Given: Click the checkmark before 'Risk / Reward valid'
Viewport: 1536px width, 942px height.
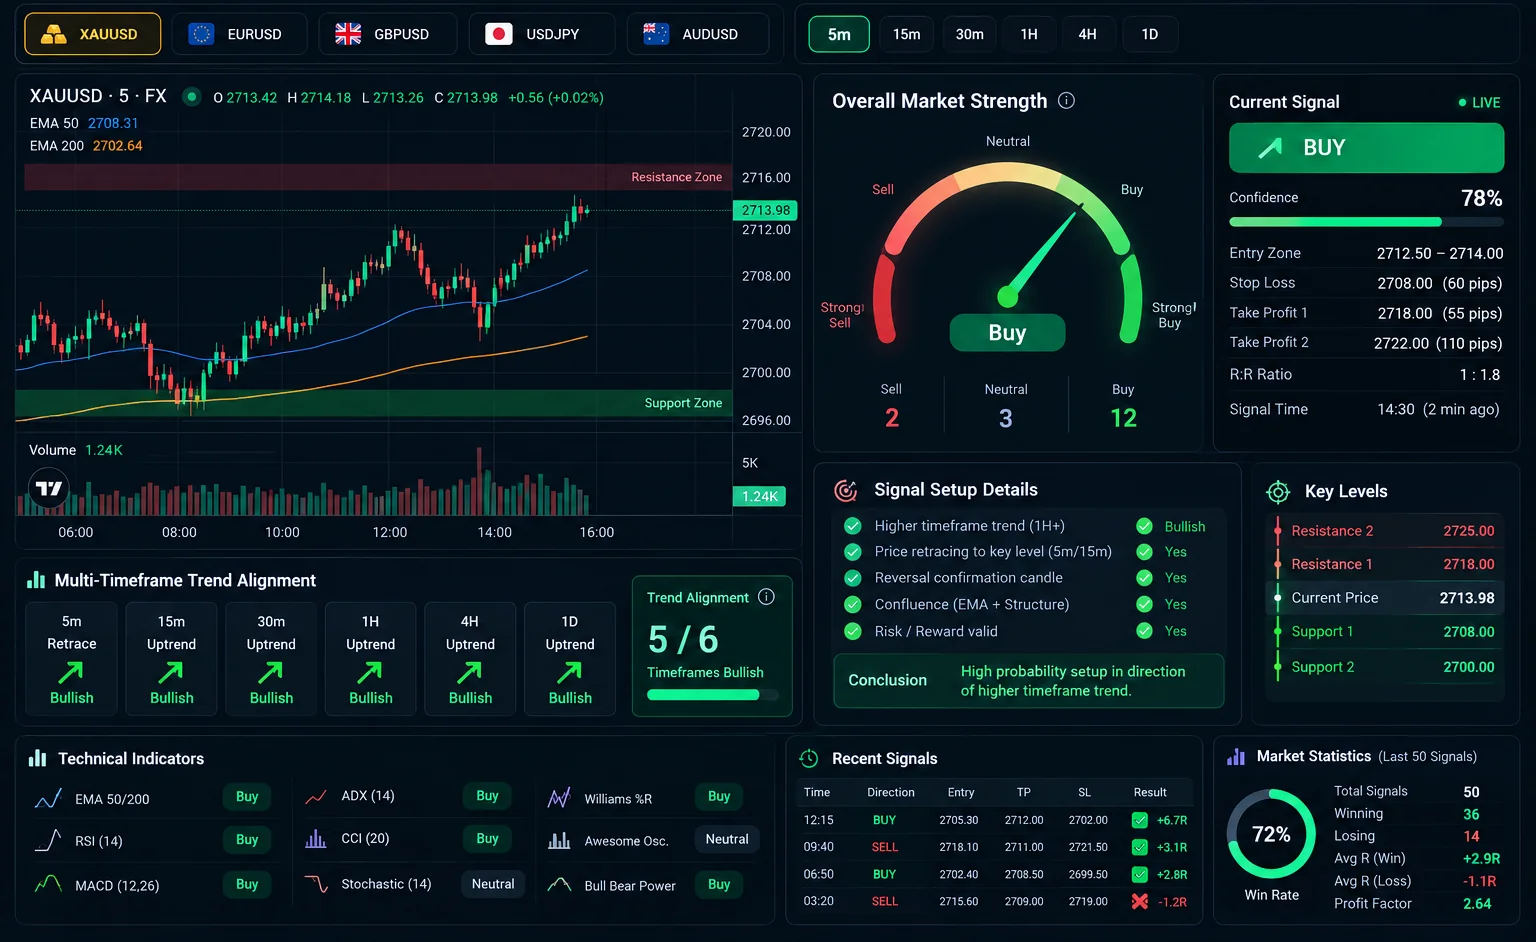Looking at the screenshot, I should click(x=853, y=631).
